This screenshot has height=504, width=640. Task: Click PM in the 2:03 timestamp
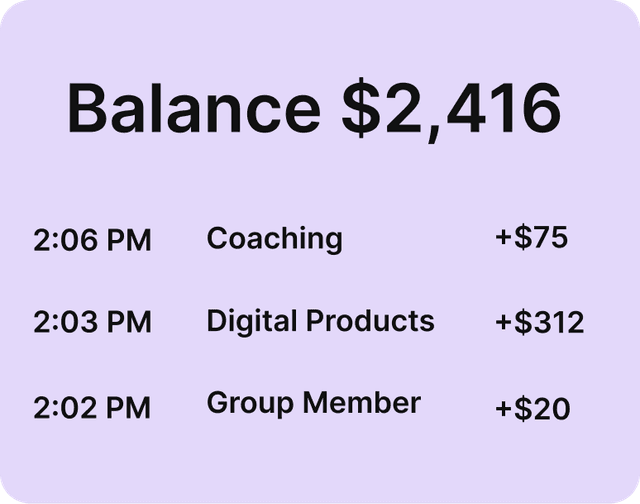(x=128, y=323)
